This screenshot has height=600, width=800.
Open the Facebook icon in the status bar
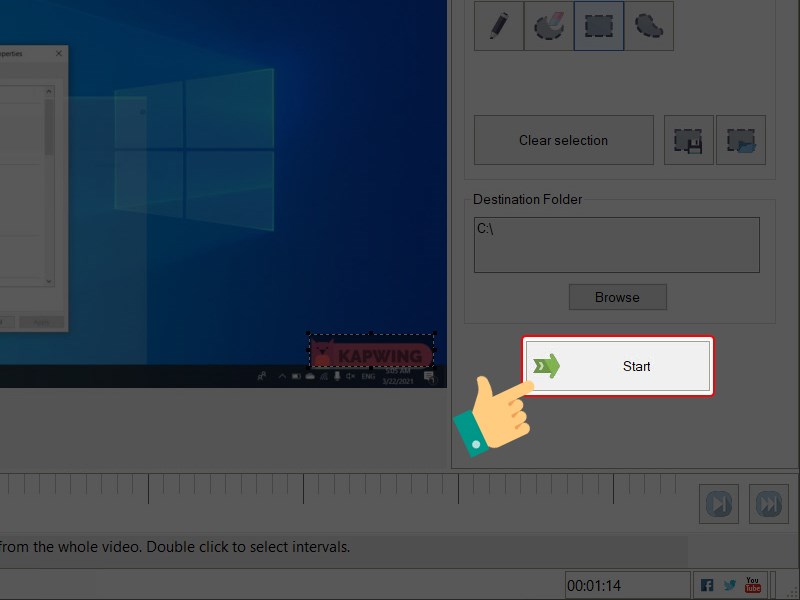(x=706, y=583)
